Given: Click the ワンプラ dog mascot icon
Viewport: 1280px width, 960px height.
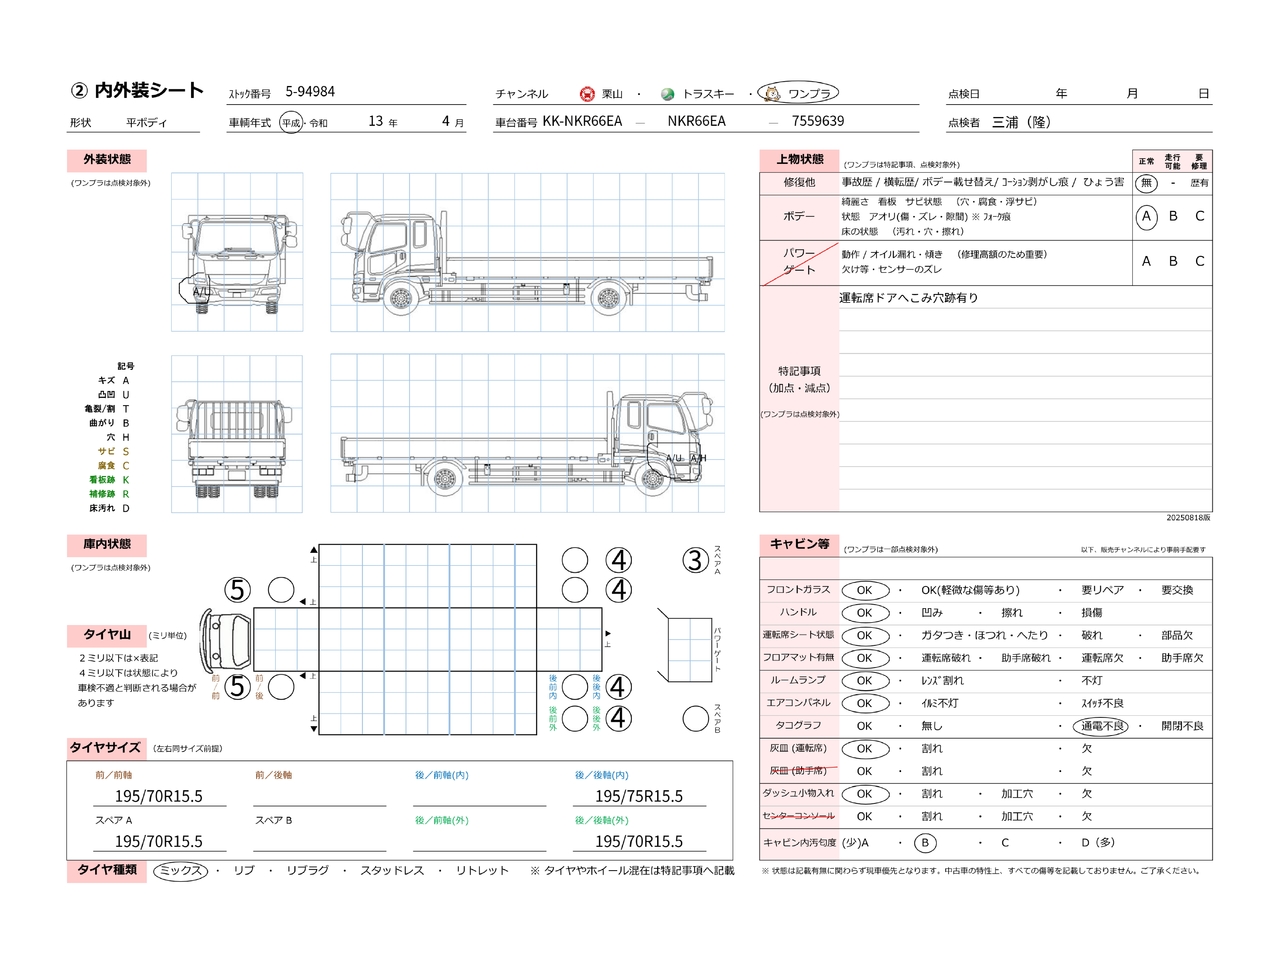Looking at the screenshot, I should coord(771,94).
